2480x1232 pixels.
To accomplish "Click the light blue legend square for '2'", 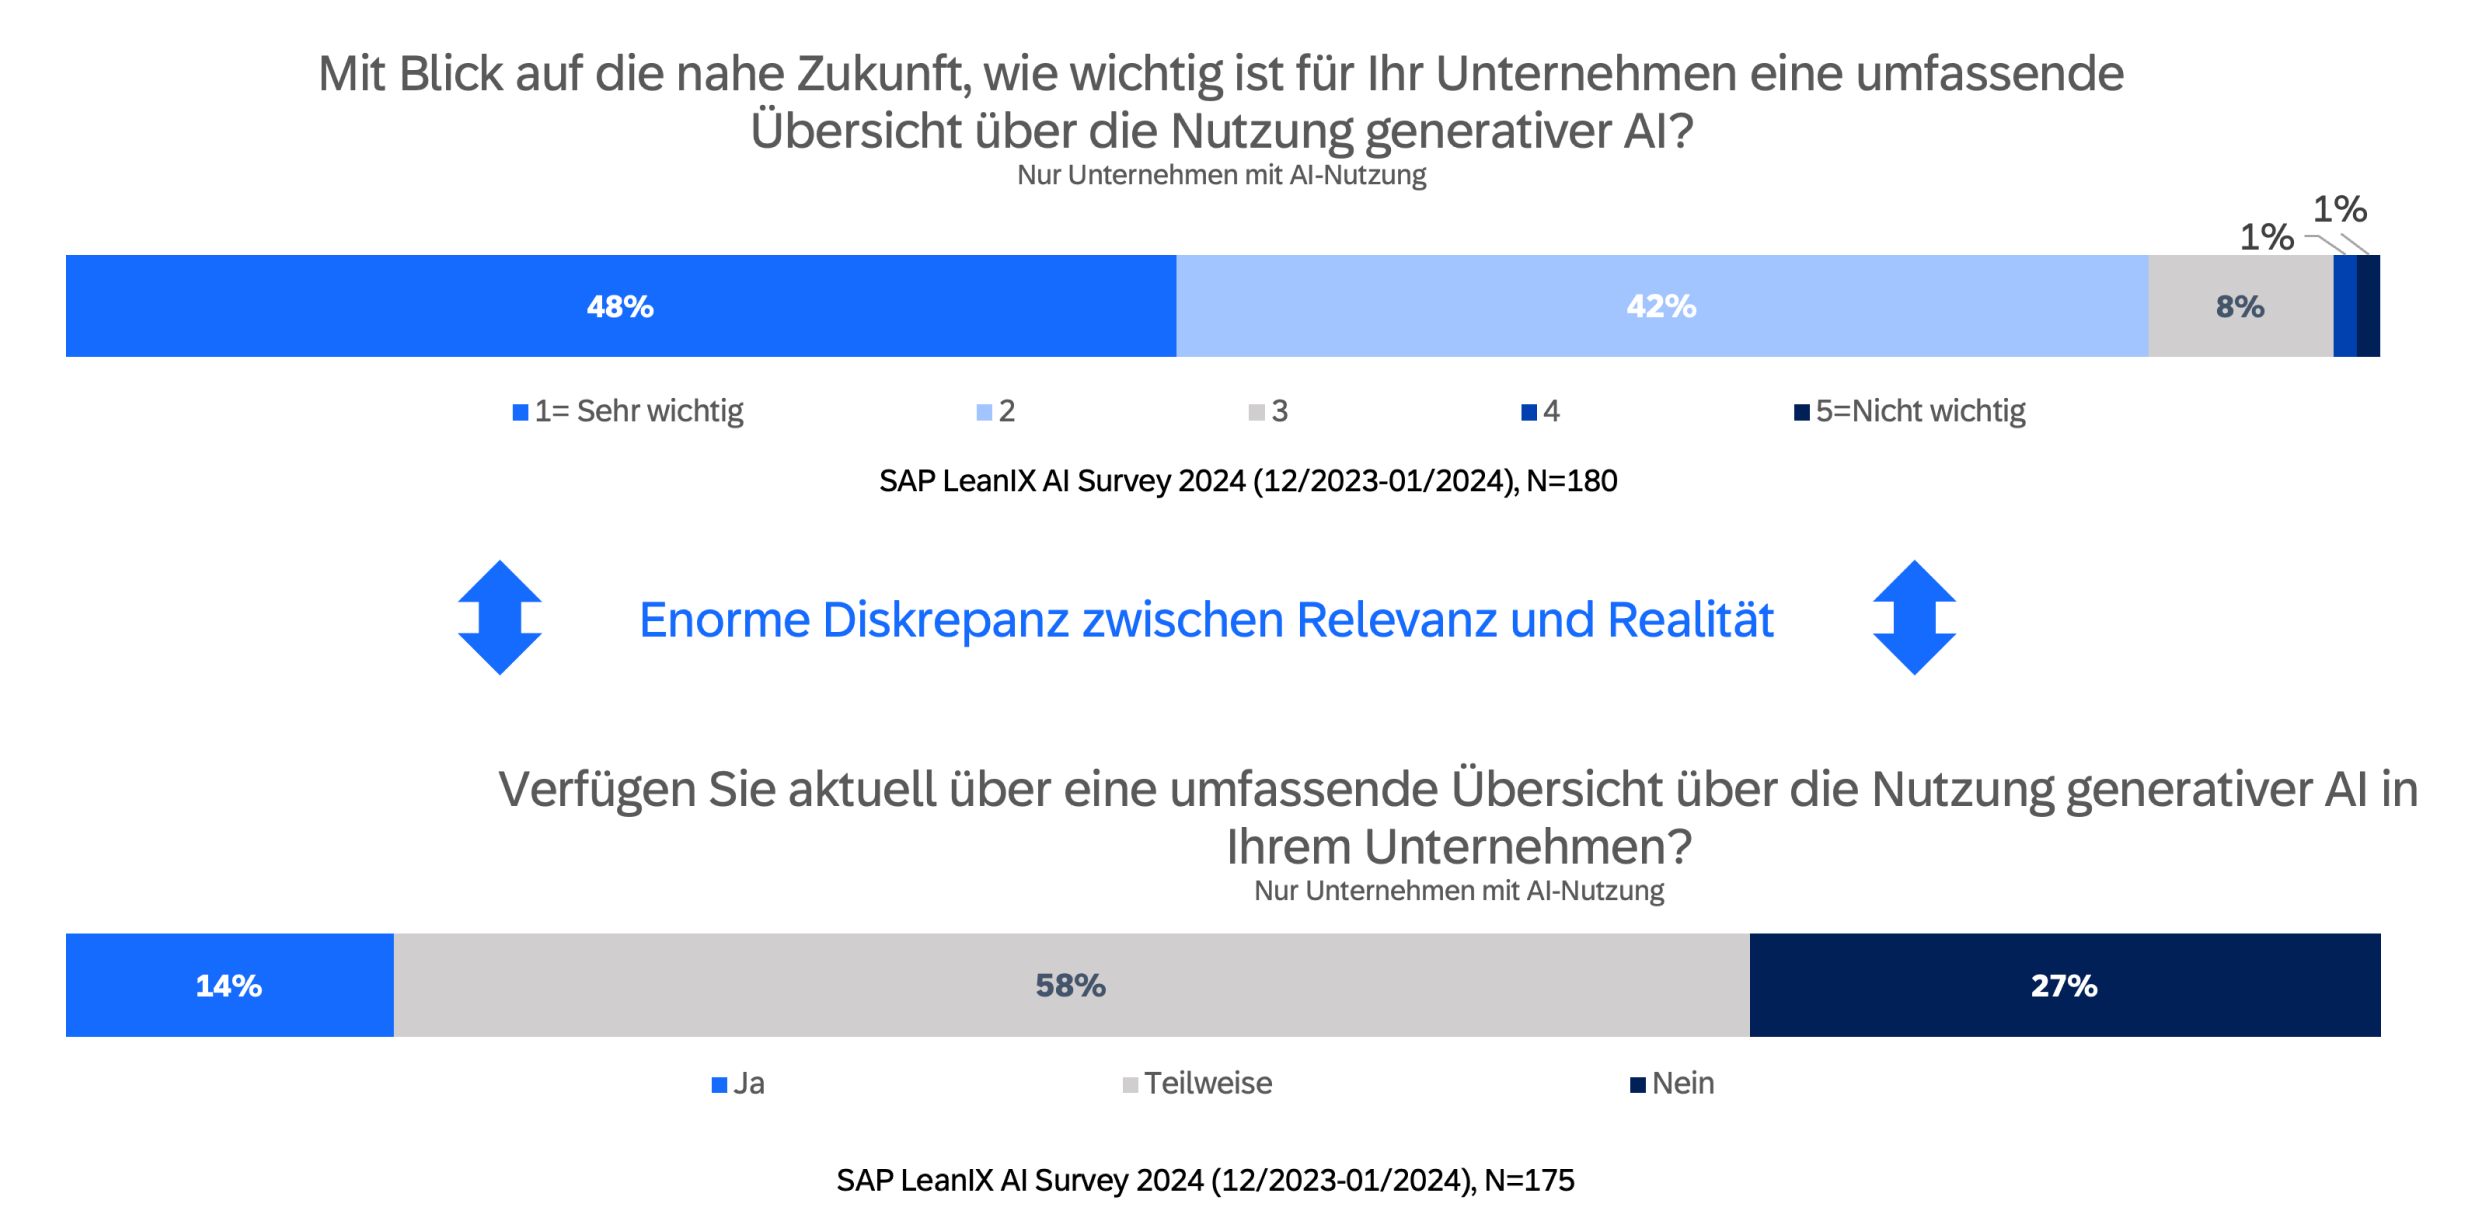I will click(984, 412).
